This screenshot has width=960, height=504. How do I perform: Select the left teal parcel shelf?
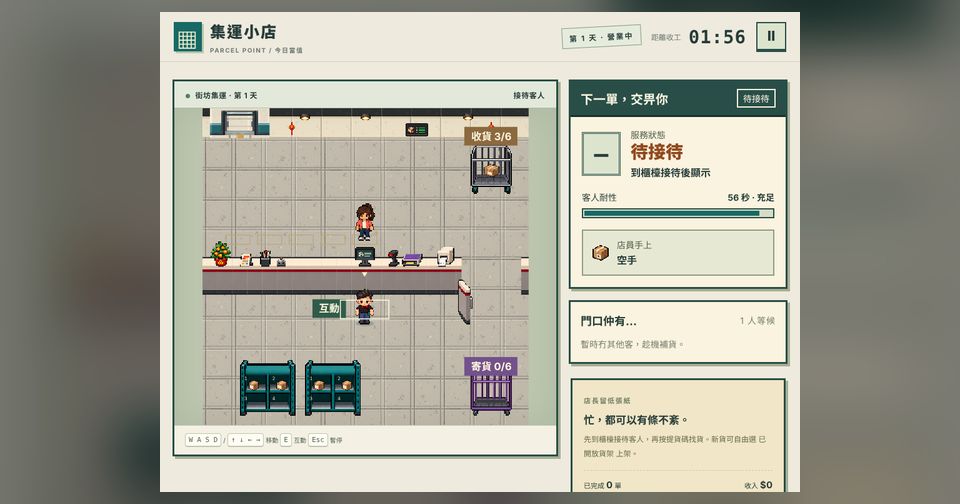[268, 388]
